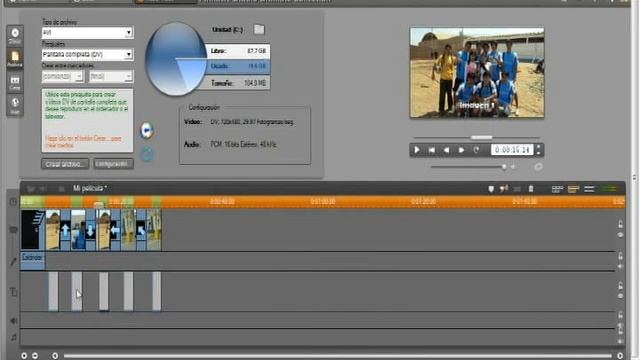This screenshot has height=360, width=640.
Task: Increase timecode with up stepper arrow
Action: pos(538,147)
